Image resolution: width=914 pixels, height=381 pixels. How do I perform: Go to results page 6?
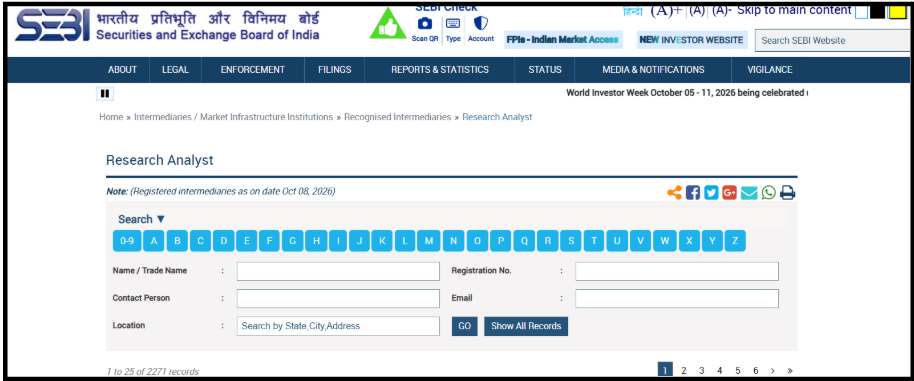755,371
